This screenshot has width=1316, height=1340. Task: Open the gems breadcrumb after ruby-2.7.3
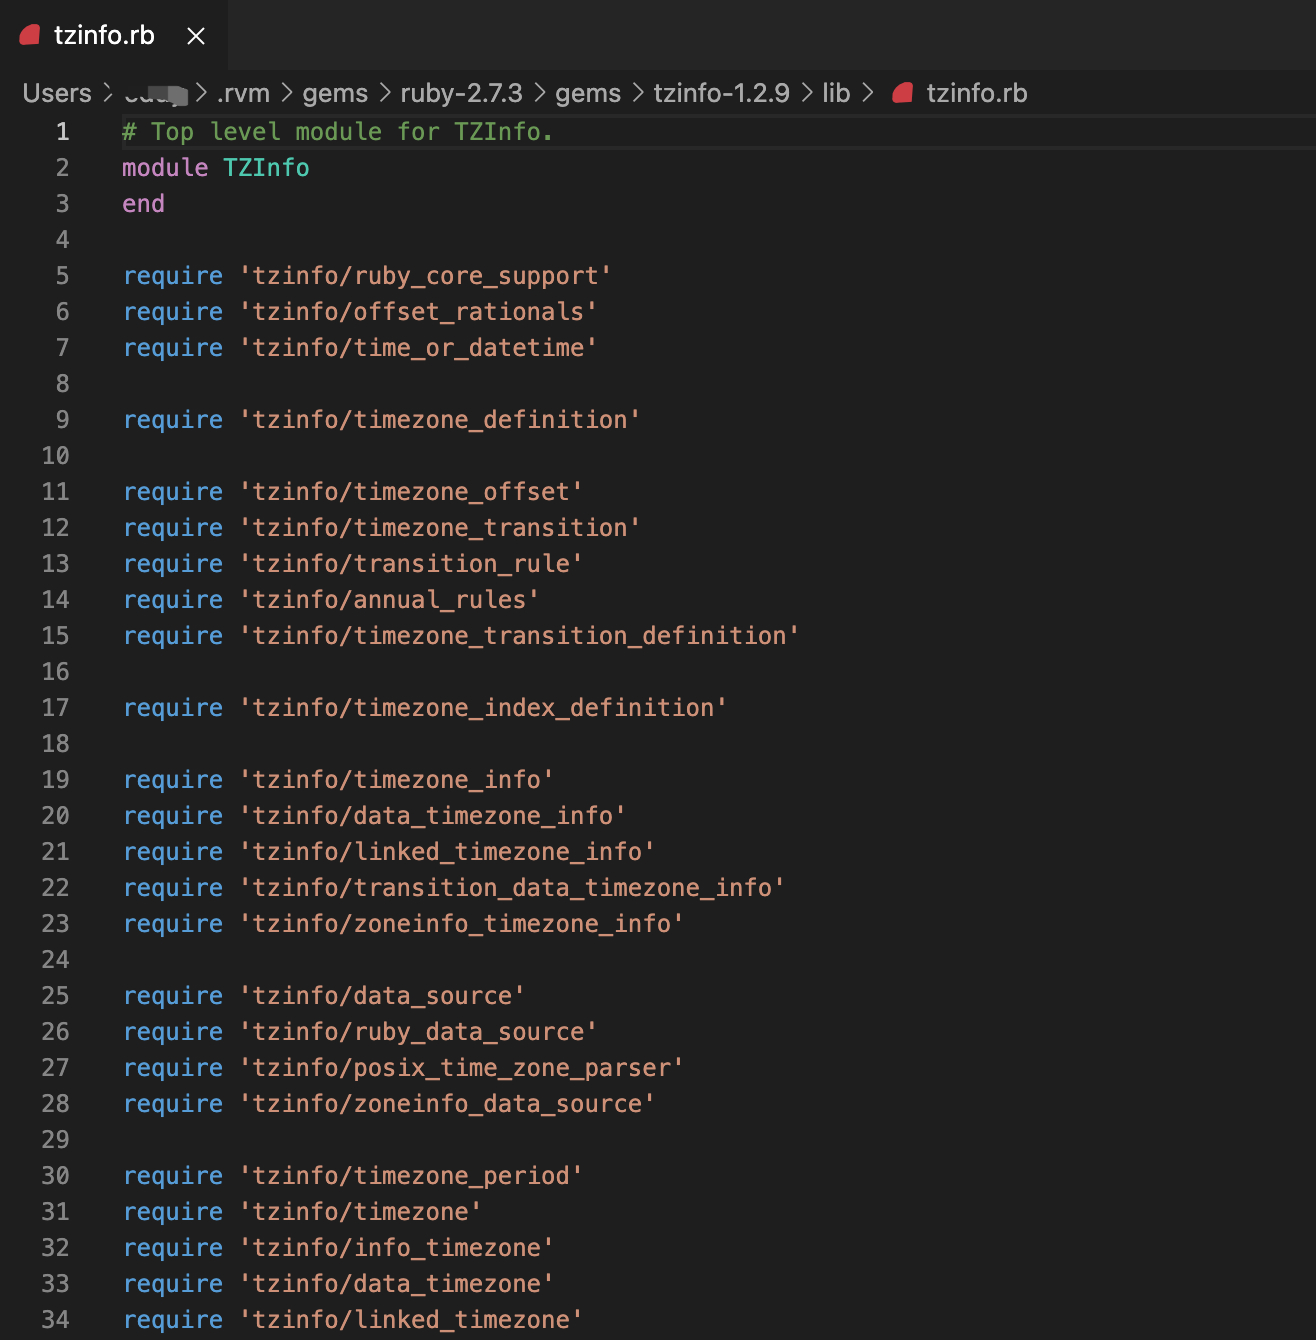588,93
